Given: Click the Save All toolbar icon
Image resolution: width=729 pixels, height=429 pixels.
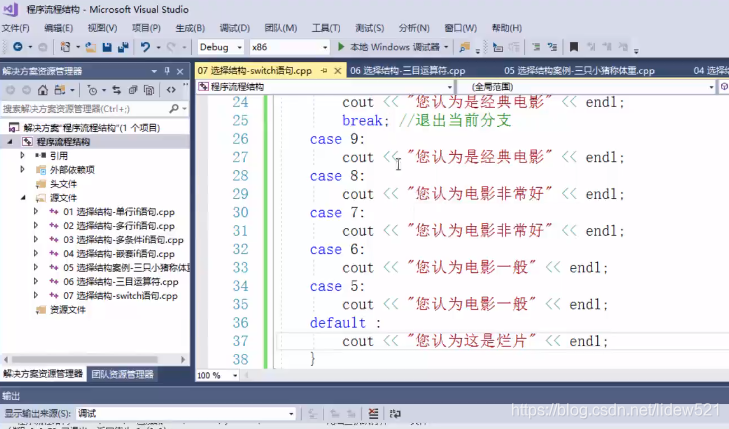Looking at the screenshot, I should (x=123, y=47).
